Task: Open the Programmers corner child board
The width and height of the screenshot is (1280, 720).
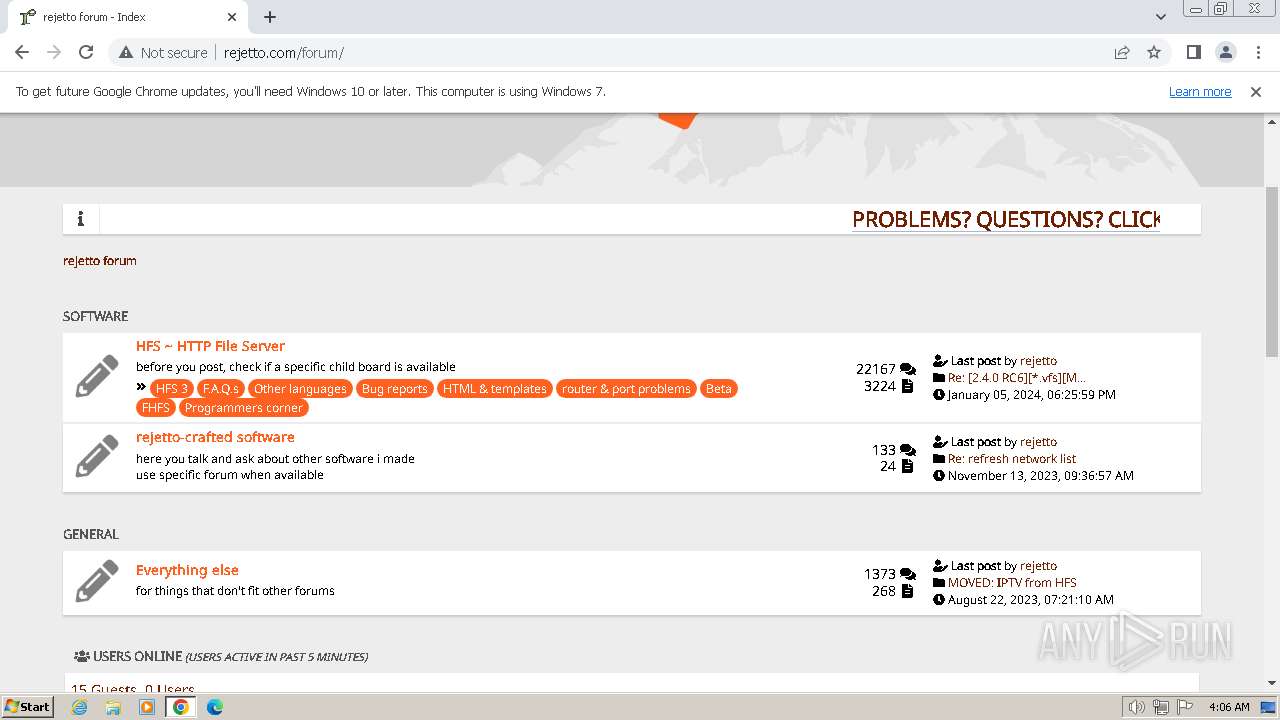Action: coord(243,407)
